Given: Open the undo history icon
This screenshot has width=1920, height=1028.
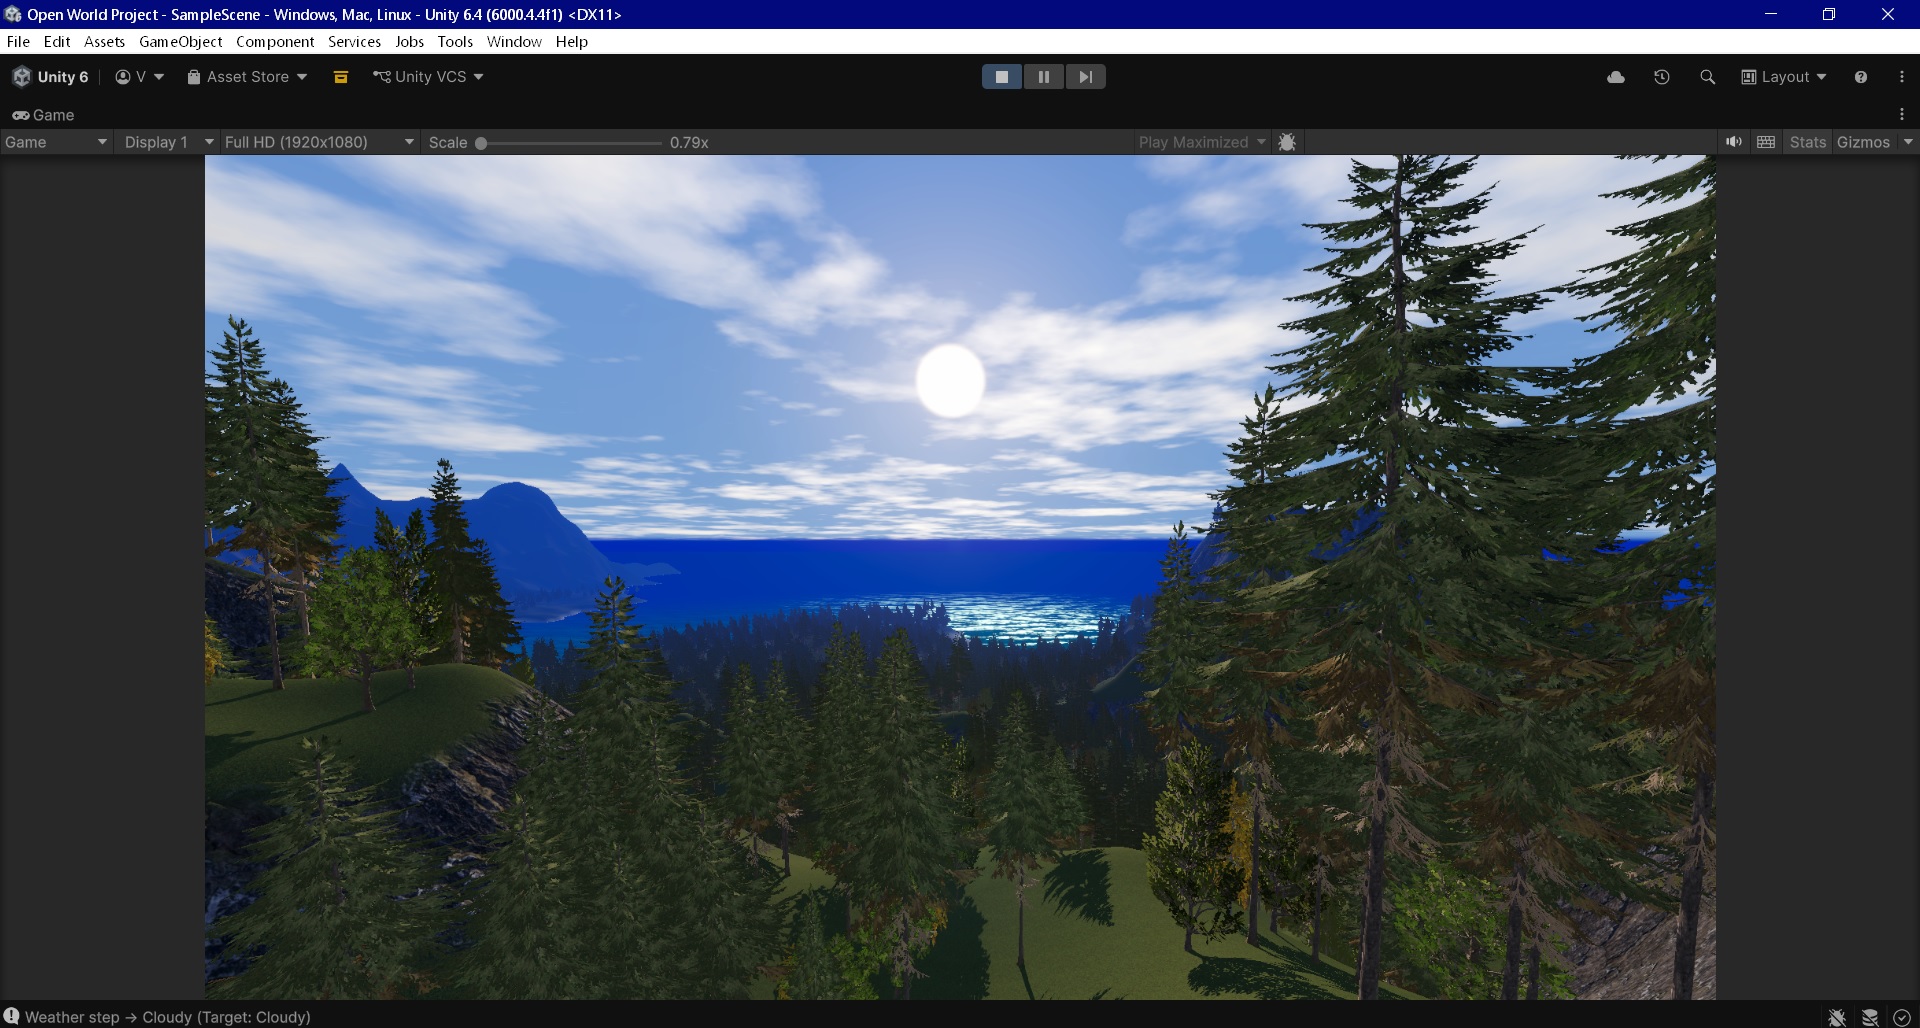Looking at the screenshot, I should 1662,77.
